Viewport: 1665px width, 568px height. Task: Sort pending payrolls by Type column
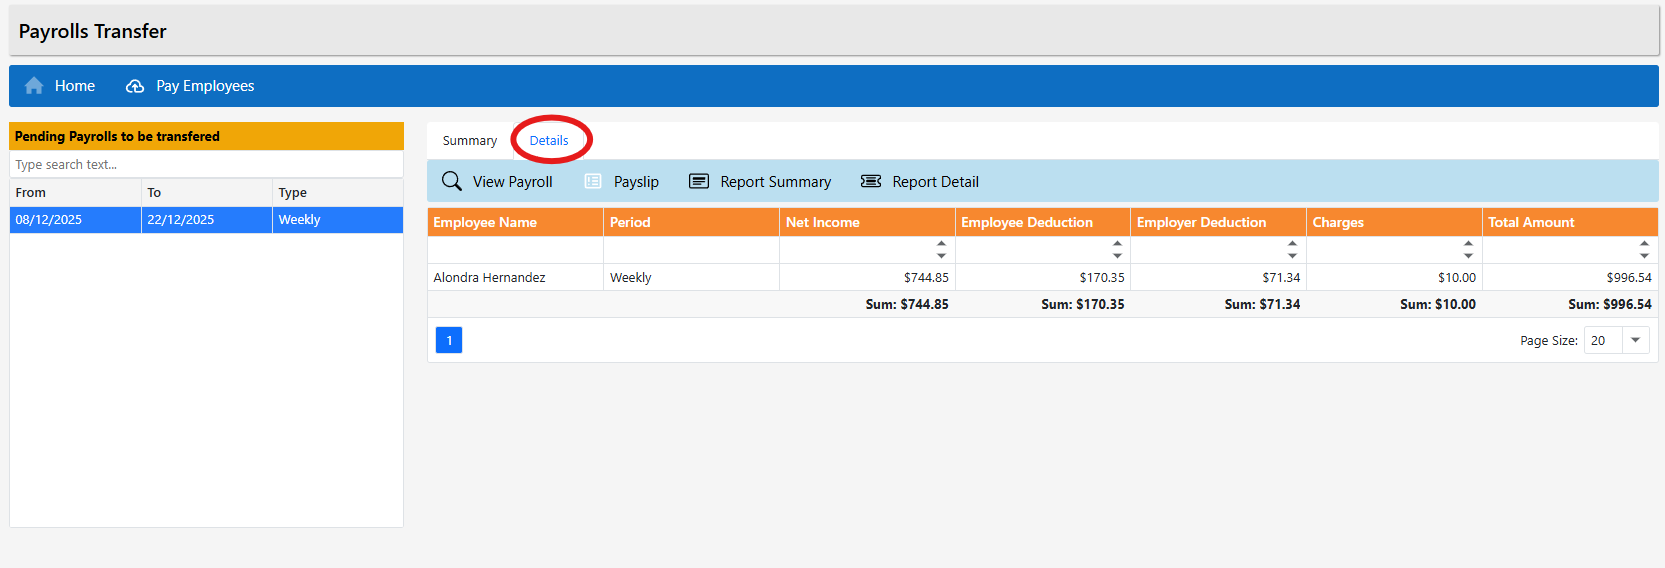click(338, 192)
